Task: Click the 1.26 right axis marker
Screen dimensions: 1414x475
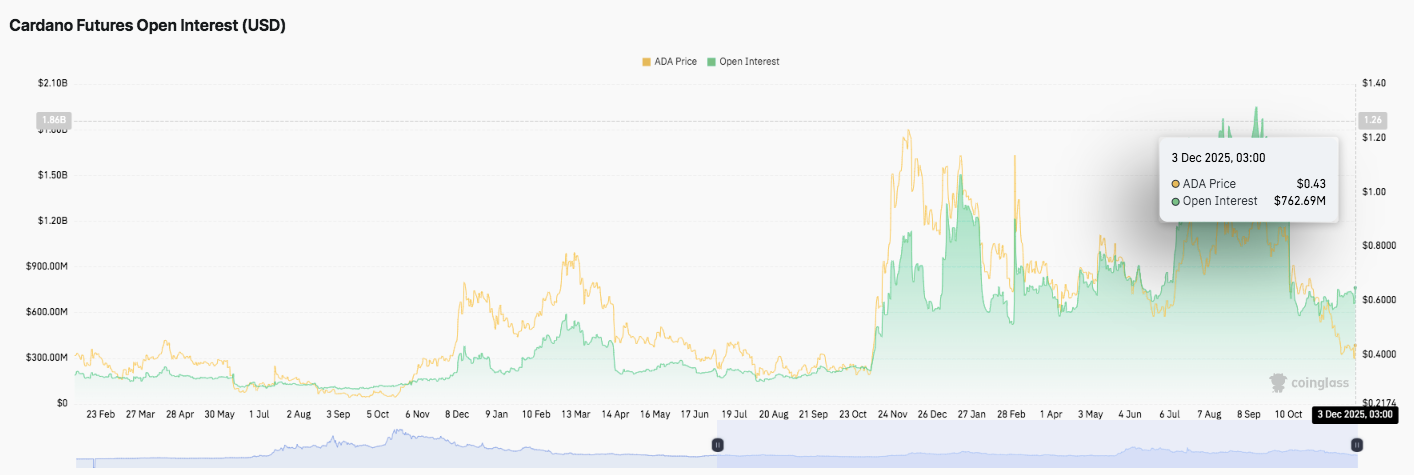Action: (x=1370, y=121)
